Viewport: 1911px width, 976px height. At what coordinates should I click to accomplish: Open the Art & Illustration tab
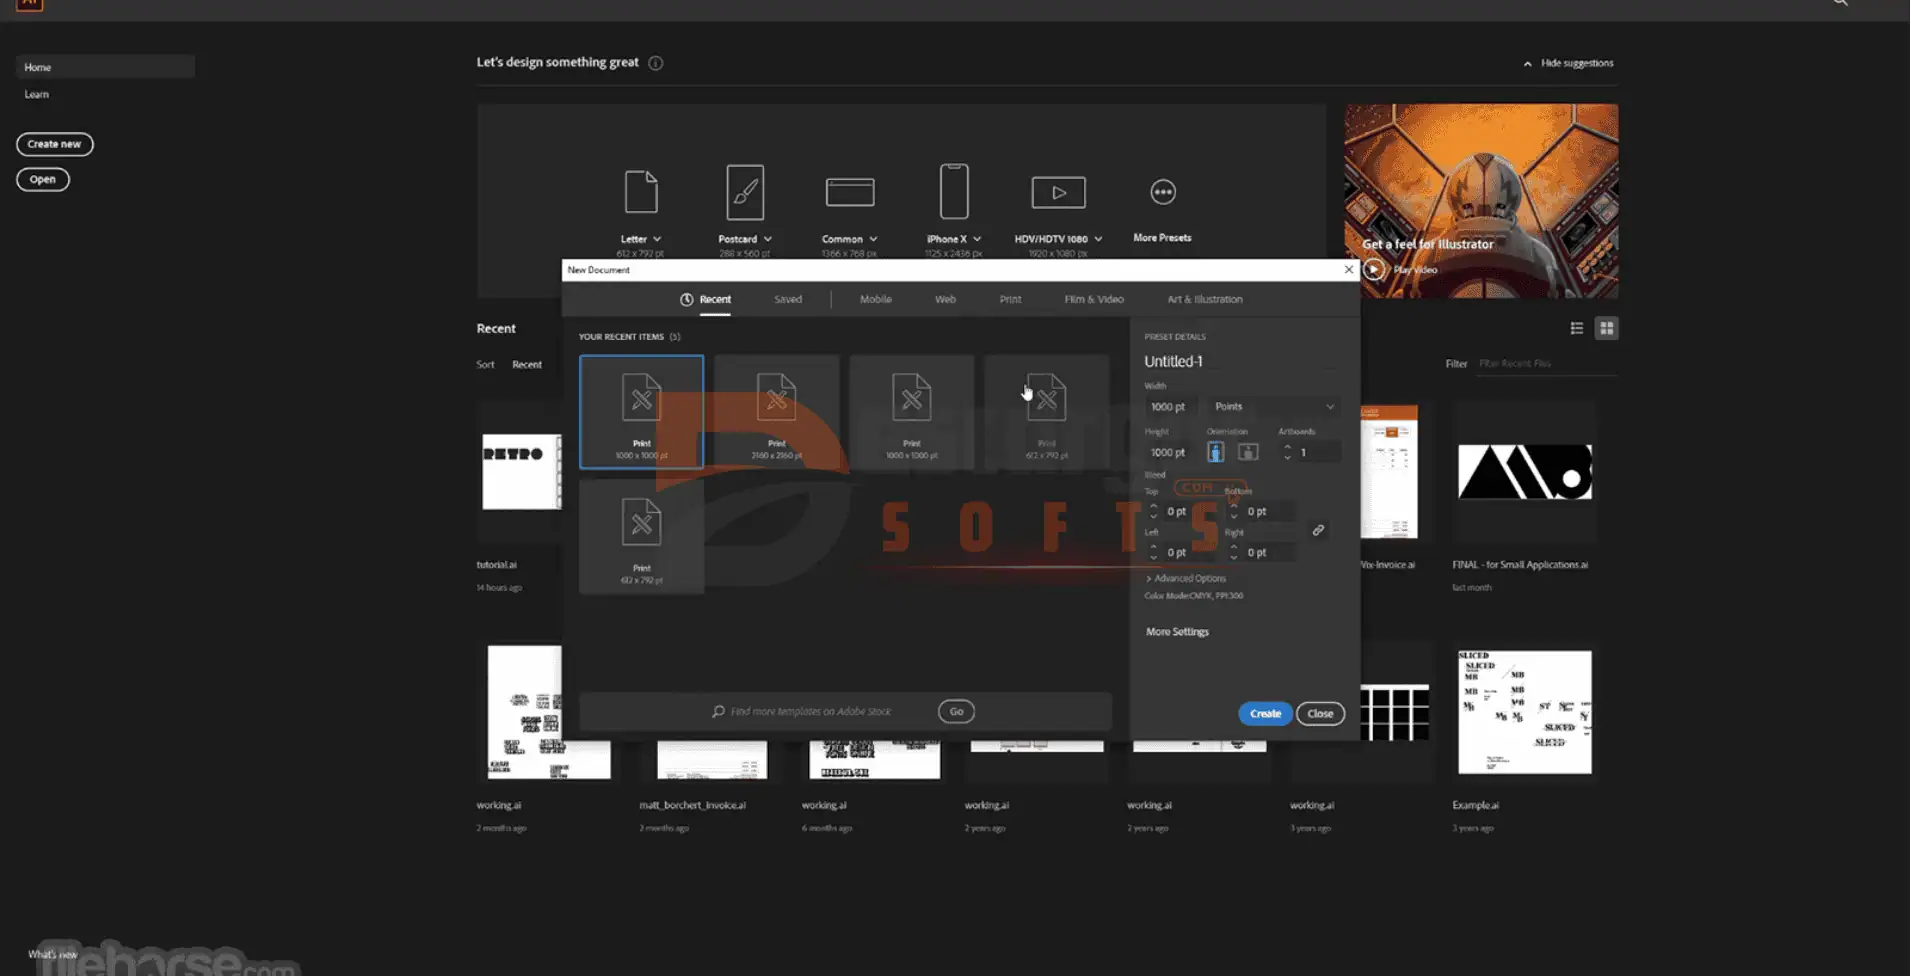pyautogui.click(x=1204, y=299)
